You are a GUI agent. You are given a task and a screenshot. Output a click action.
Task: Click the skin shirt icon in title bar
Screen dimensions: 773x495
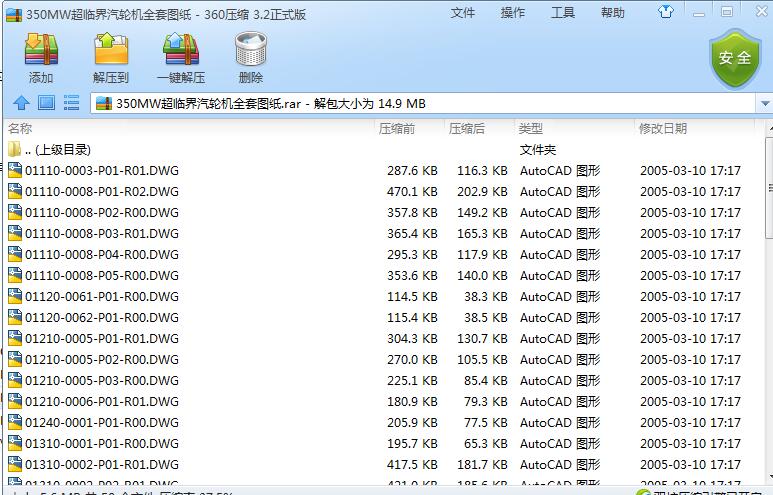click(666, 12)
